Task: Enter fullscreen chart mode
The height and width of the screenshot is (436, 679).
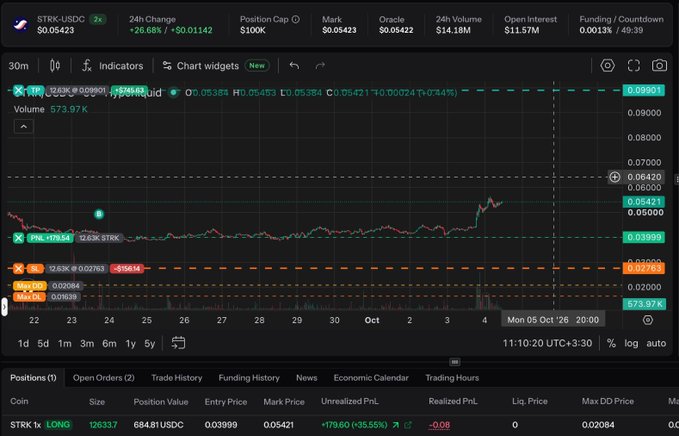Action: pyautogui.click(x=634, y=65)
